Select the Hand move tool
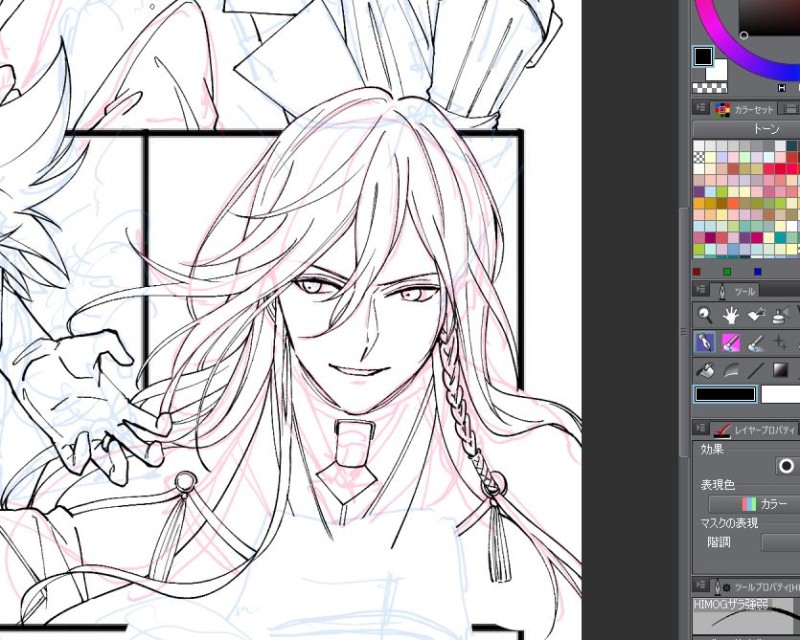This screenshot has height=640, width=800. pos(731,315)
